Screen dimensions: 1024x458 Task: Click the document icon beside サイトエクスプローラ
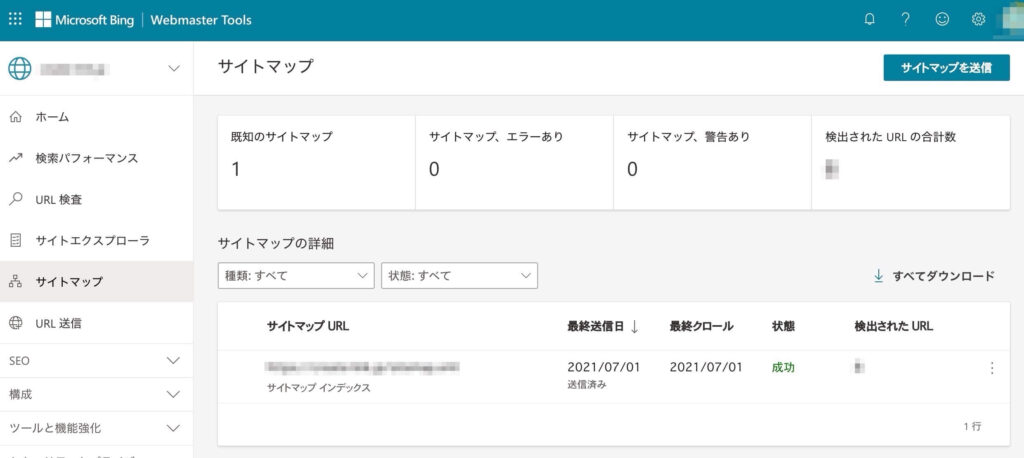(16, 240)
